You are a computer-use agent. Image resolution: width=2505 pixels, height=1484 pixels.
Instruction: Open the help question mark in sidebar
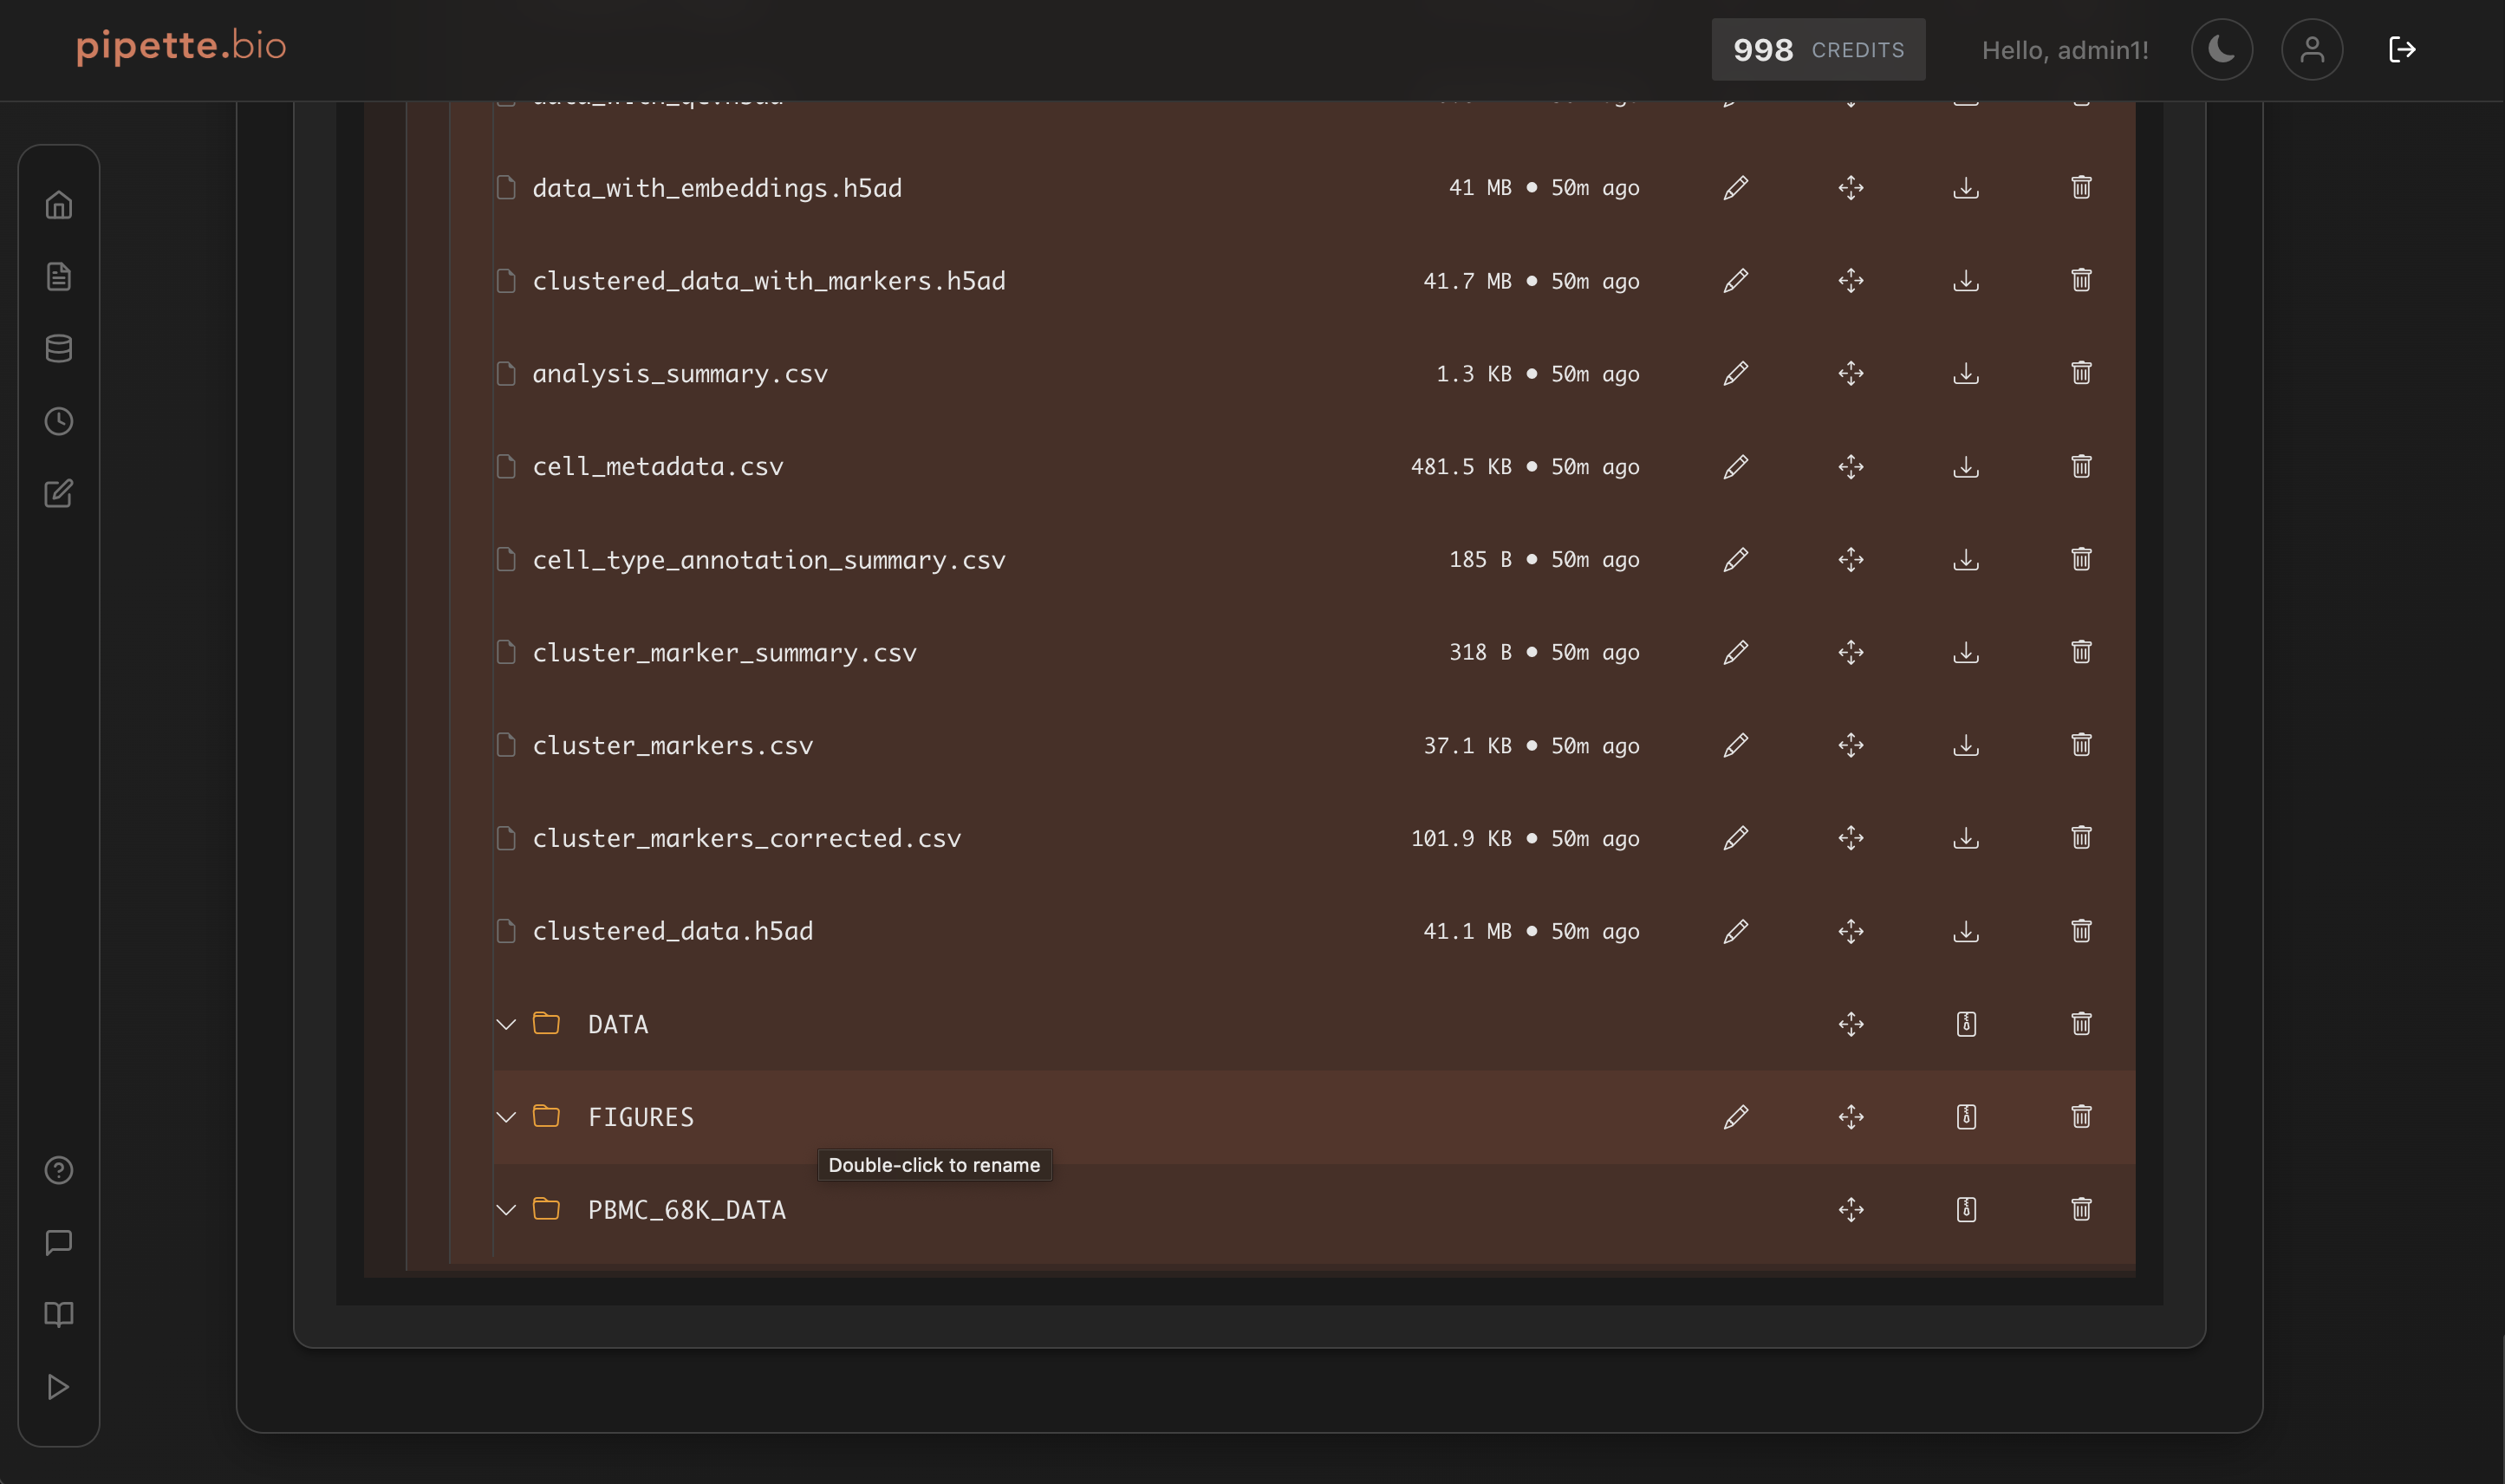pos(59,1170)
